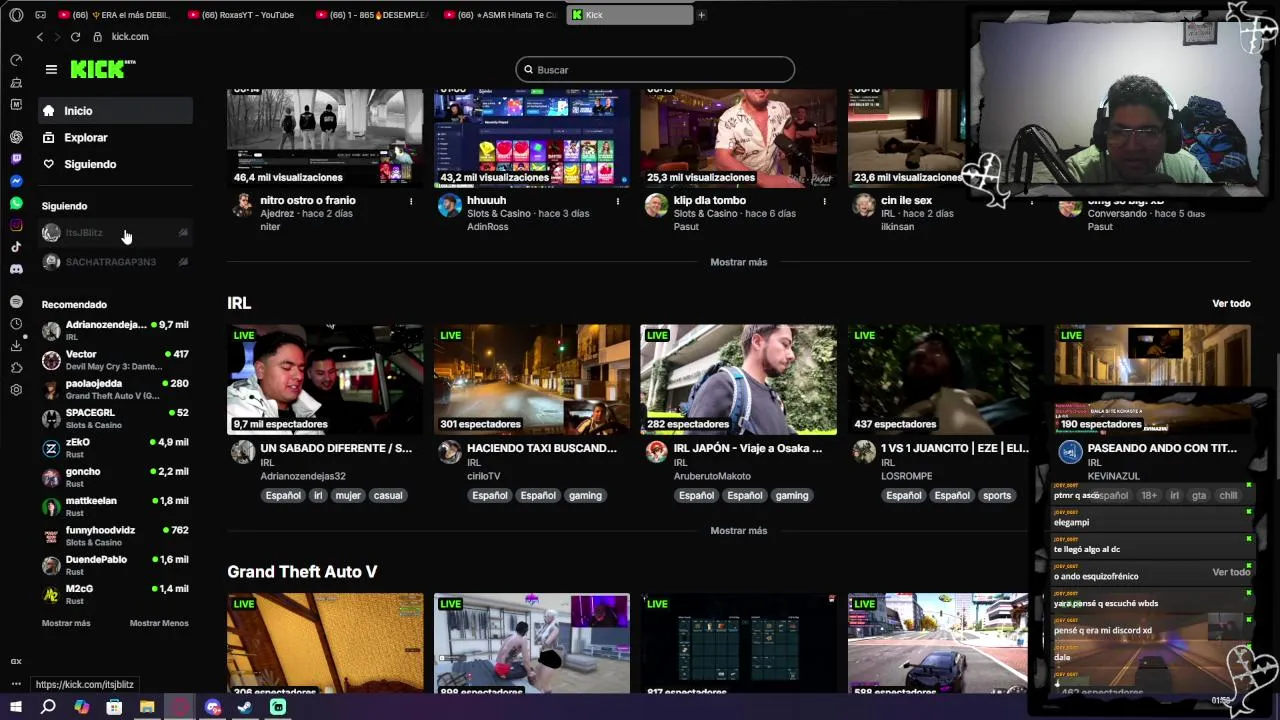1280x720 pixels.
Task: Open followed channel ItsJBlitz
Action: coord(115,233)
